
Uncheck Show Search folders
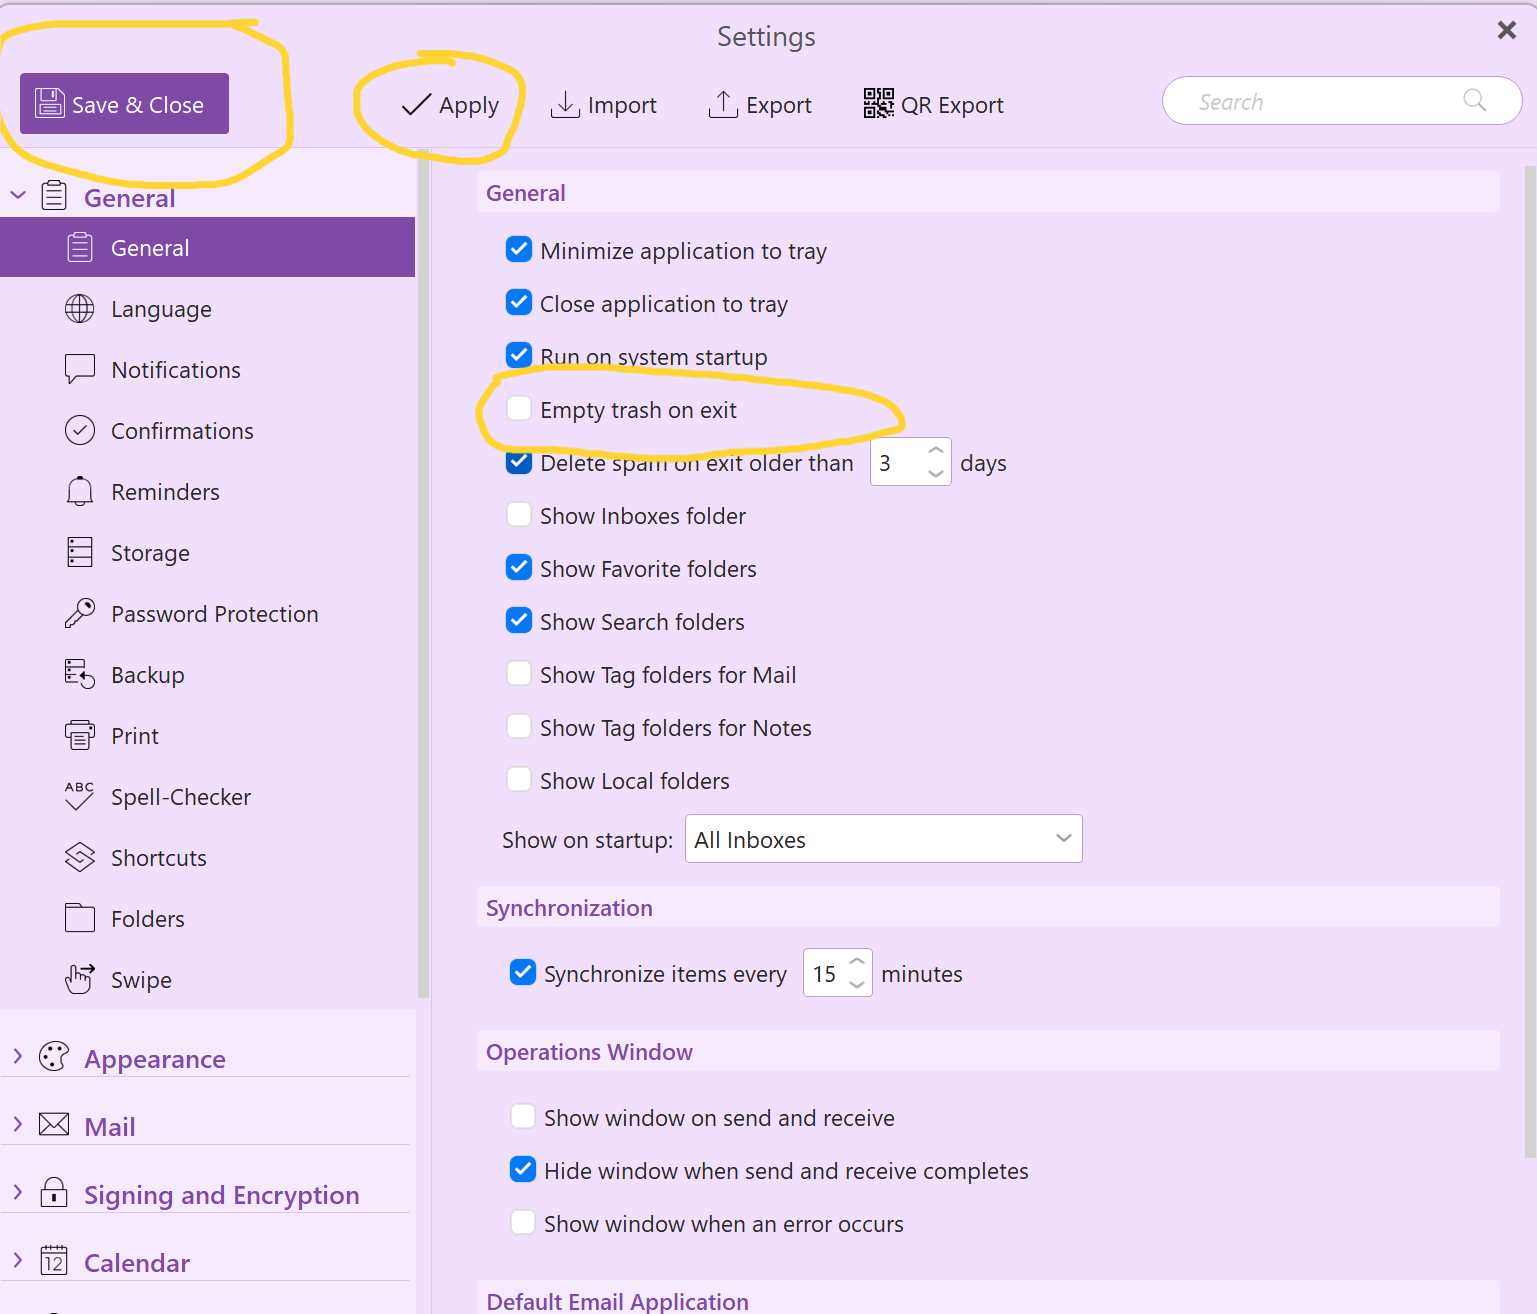tap(519, 620)
